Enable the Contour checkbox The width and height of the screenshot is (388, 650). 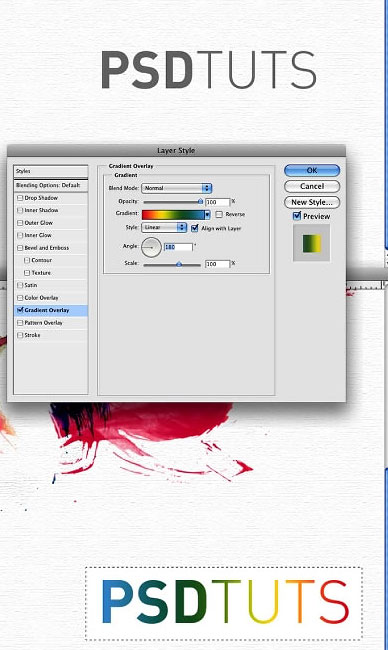click(27, 260)
